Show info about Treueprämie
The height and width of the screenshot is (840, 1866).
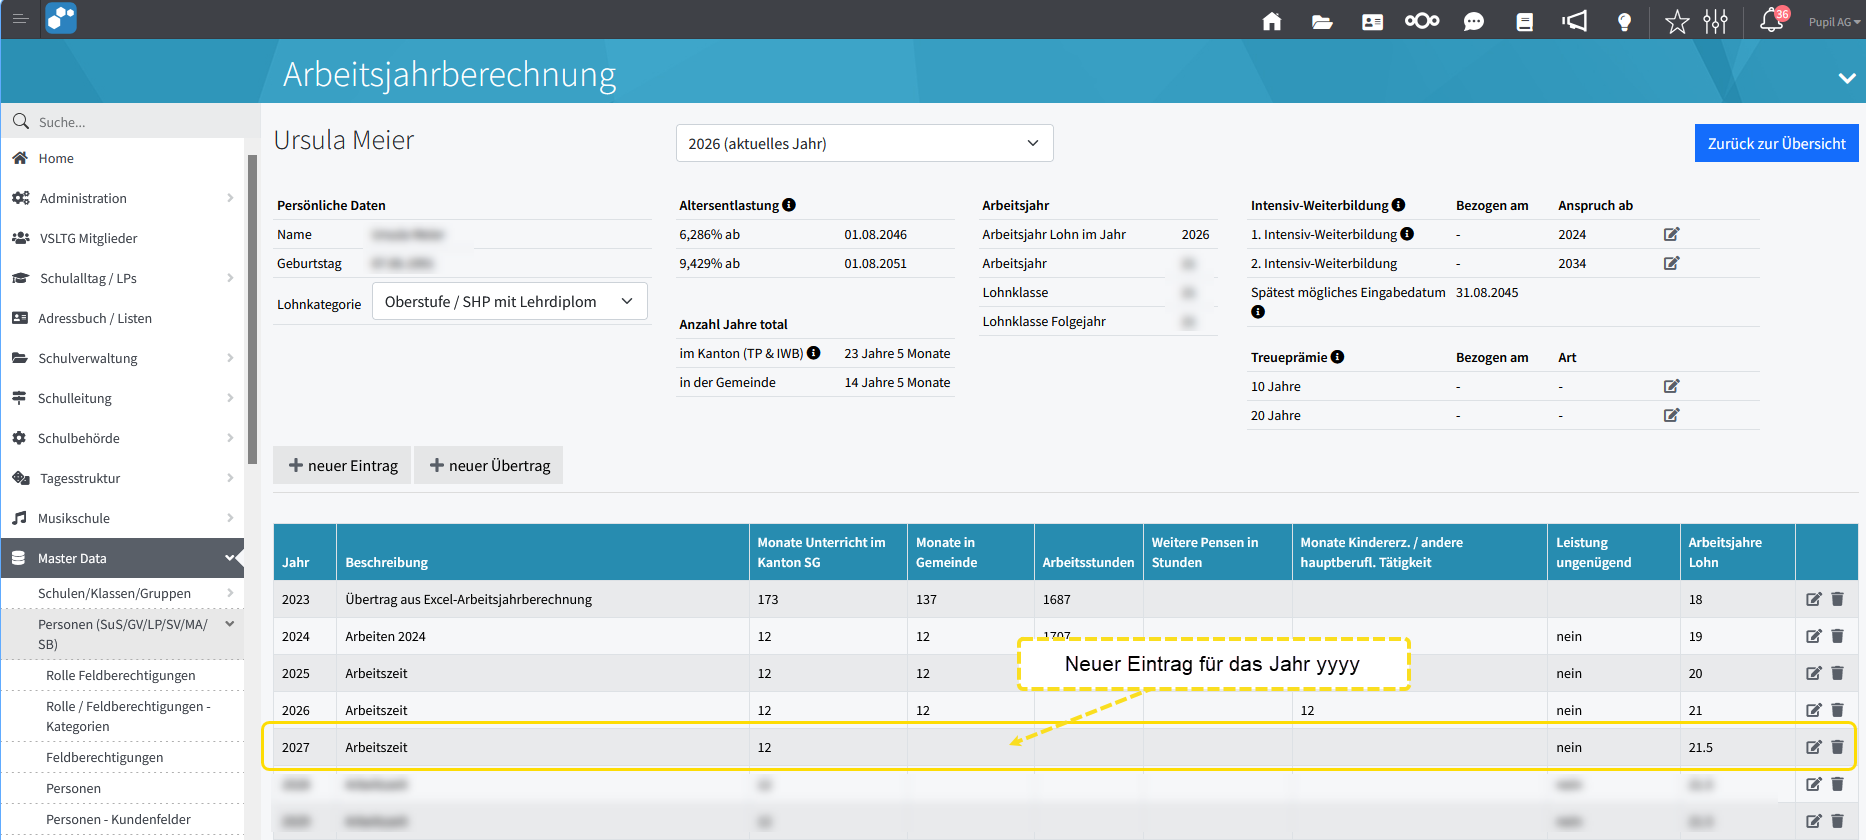click(x=1337, y=357)
